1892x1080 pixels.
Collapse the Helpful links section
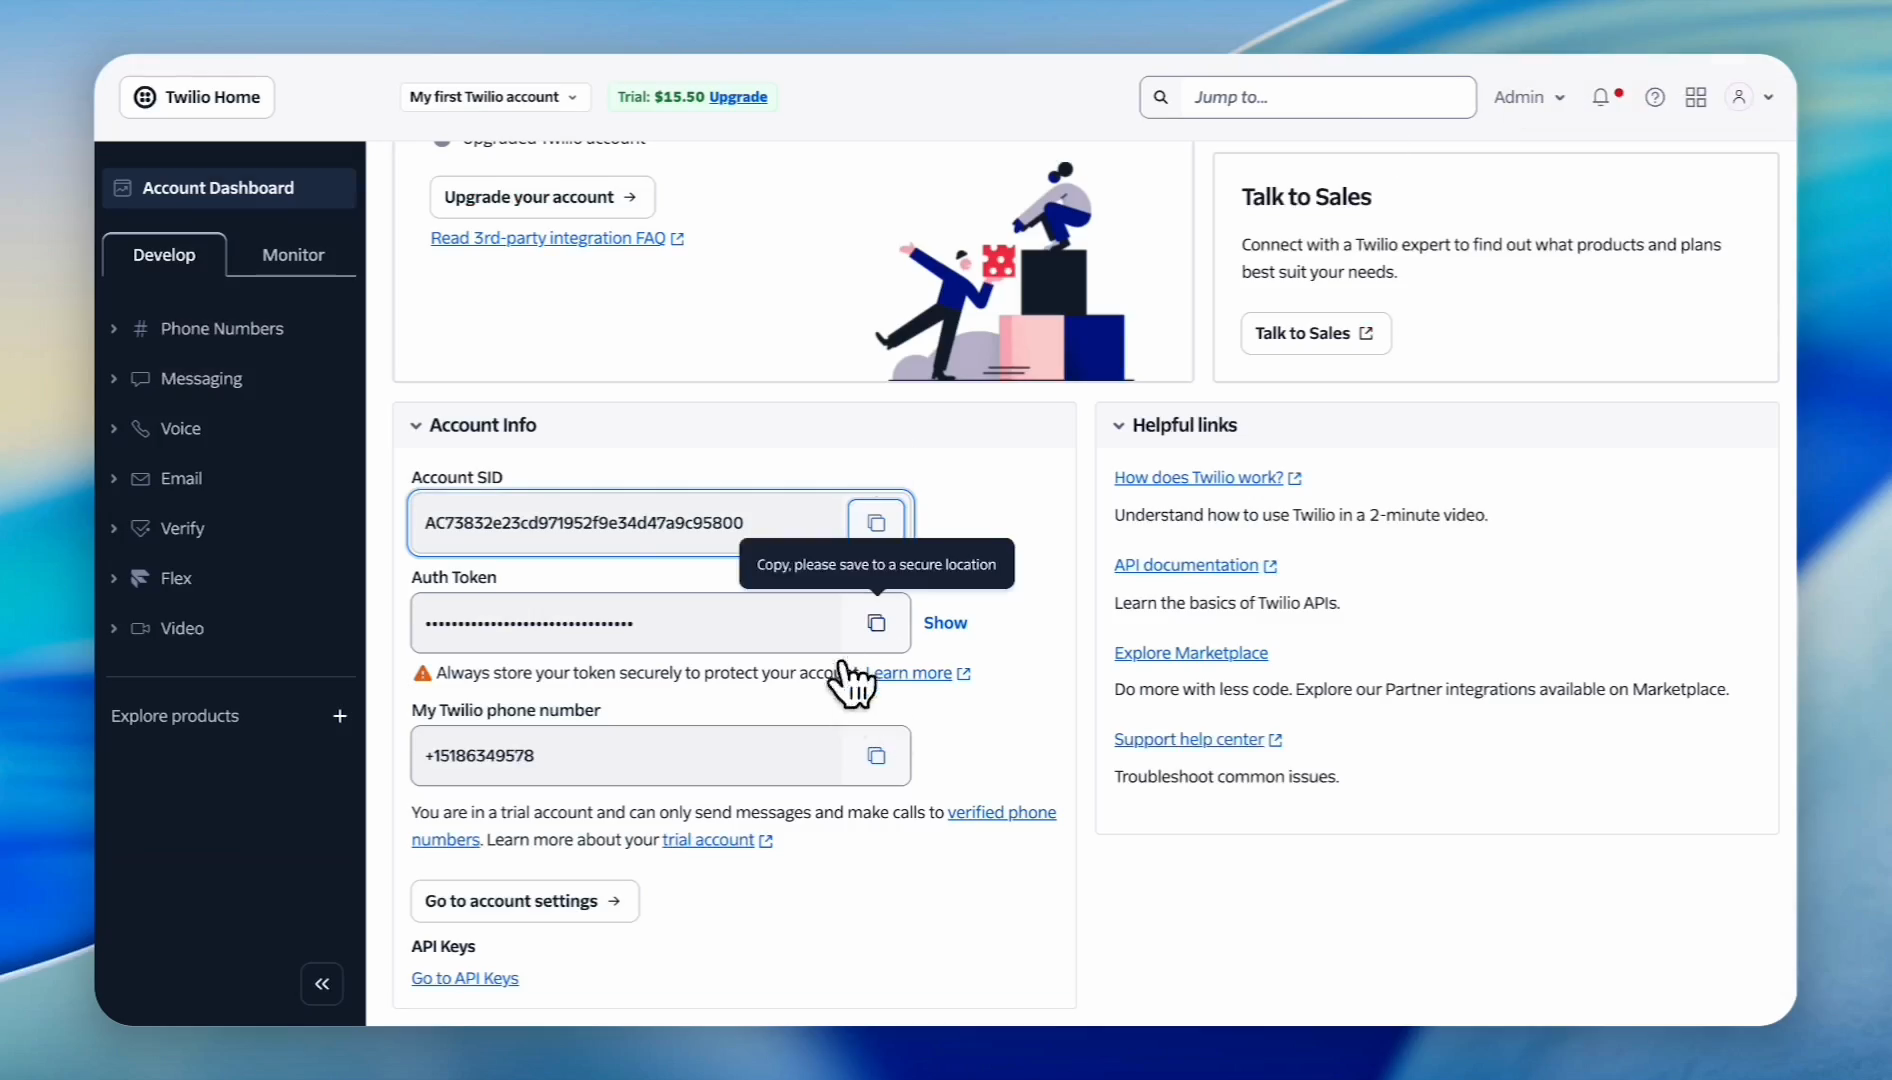coord(1119,426)
